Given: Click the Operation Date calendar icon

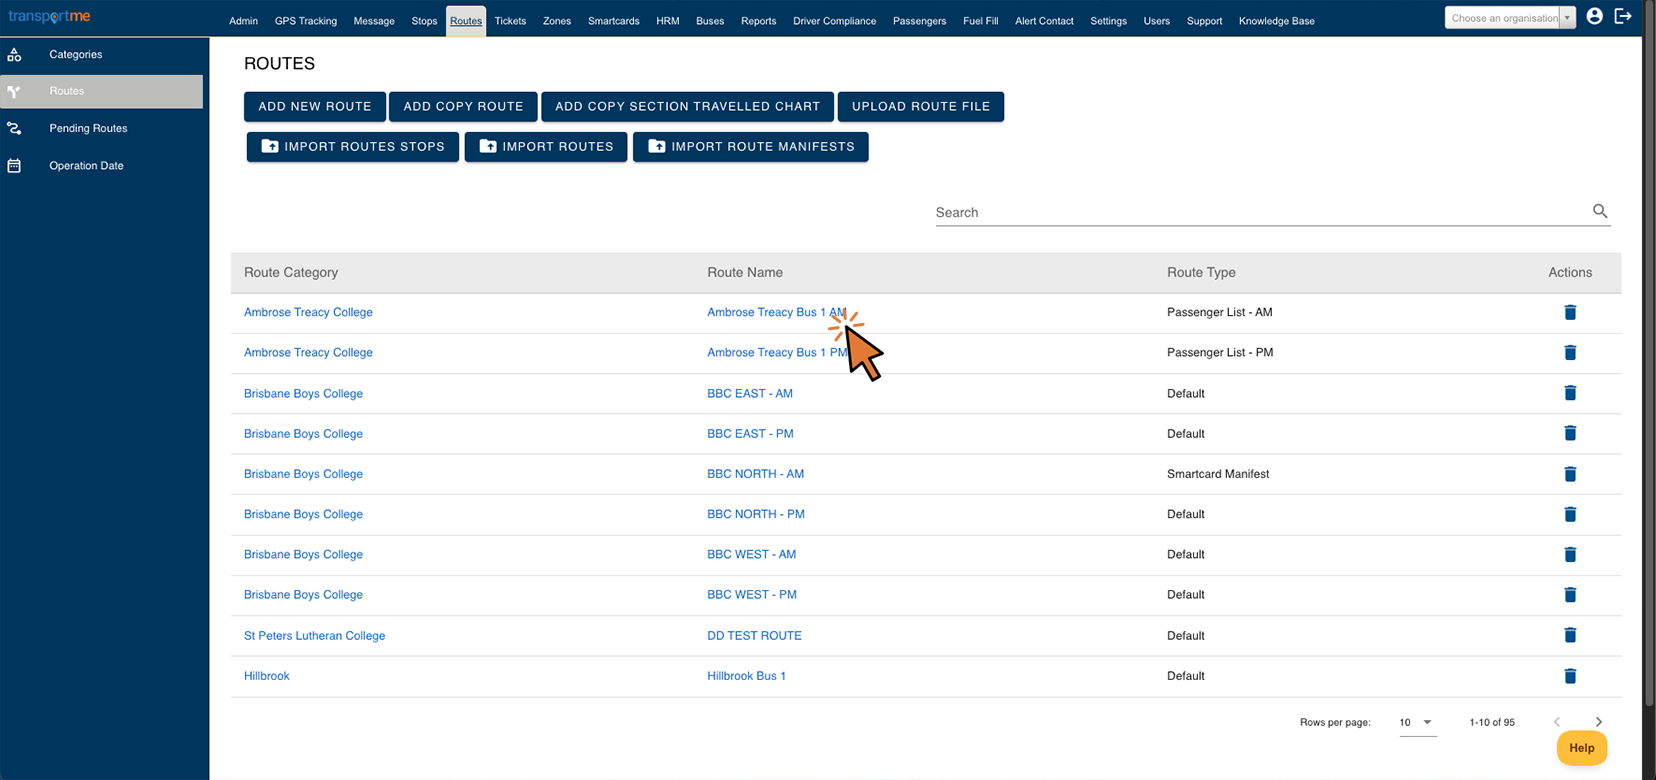Looking at the screenshot, I should pos(14,166).
